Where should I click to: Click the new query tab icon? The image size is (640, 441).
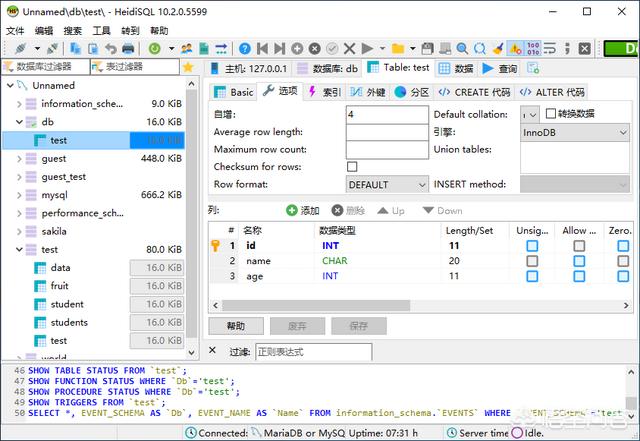coord(533,68)
